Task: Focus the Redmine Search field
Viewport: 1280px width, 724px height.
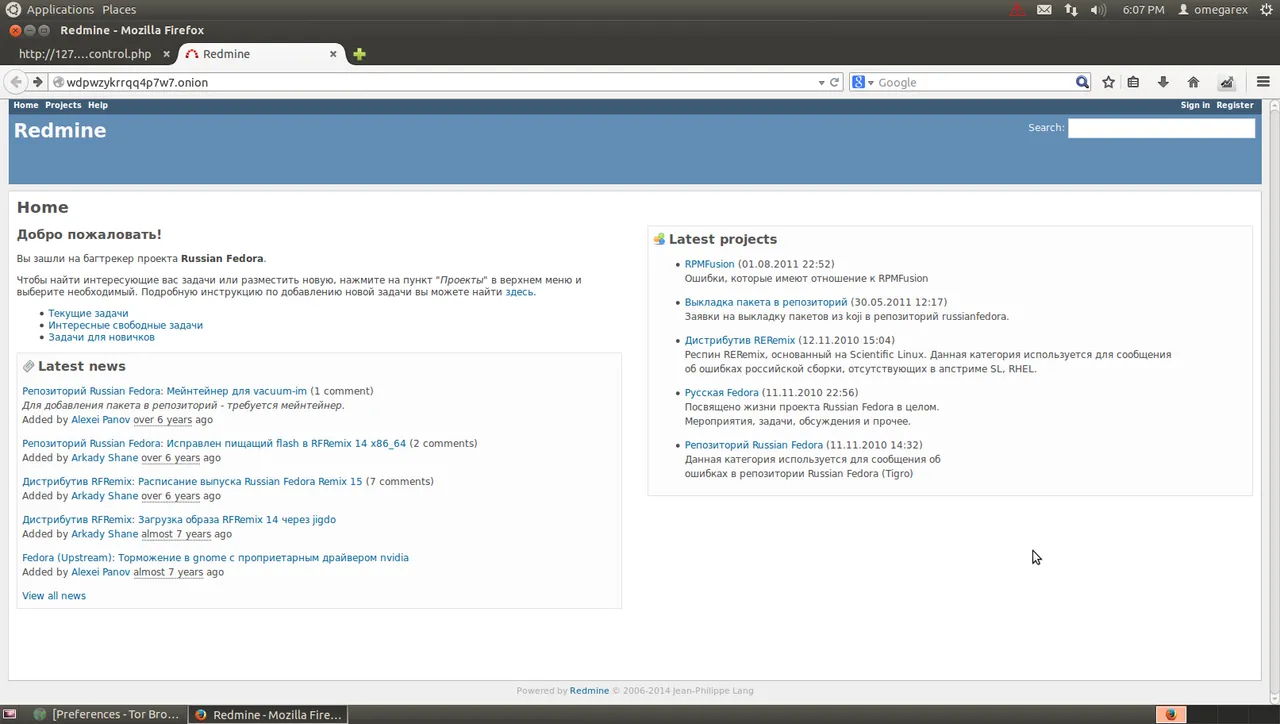Action: [x=1161, y=128]
